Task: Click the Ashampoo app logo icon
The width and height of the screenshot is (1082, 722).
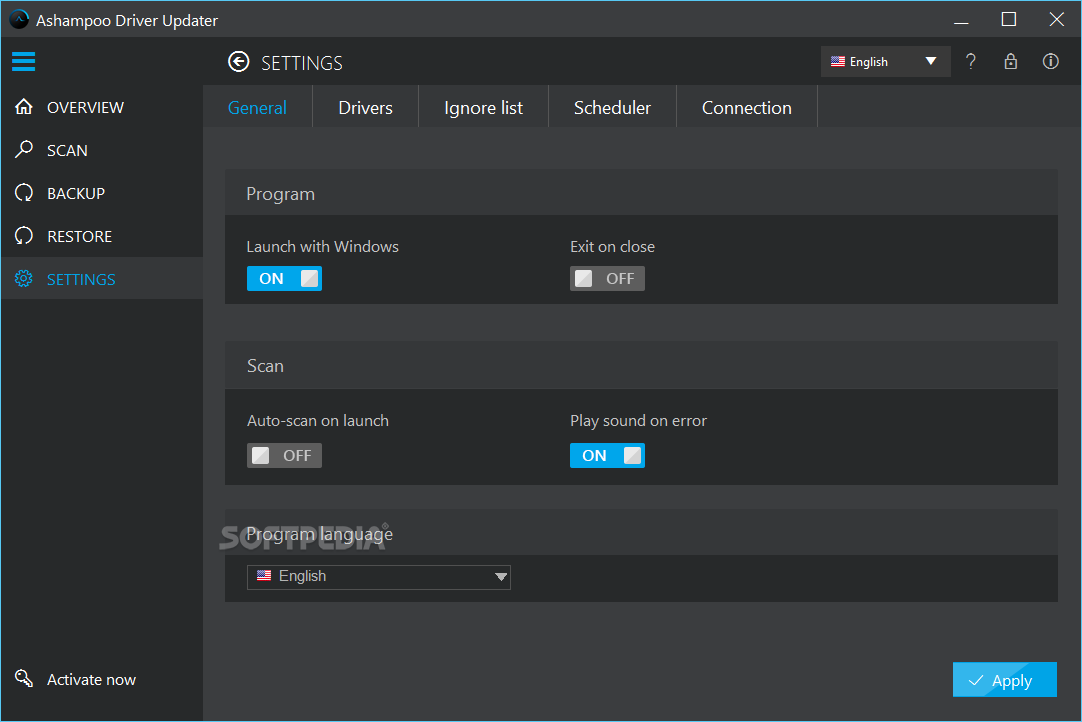Action: pyautogui.click(x=19, y=19)
